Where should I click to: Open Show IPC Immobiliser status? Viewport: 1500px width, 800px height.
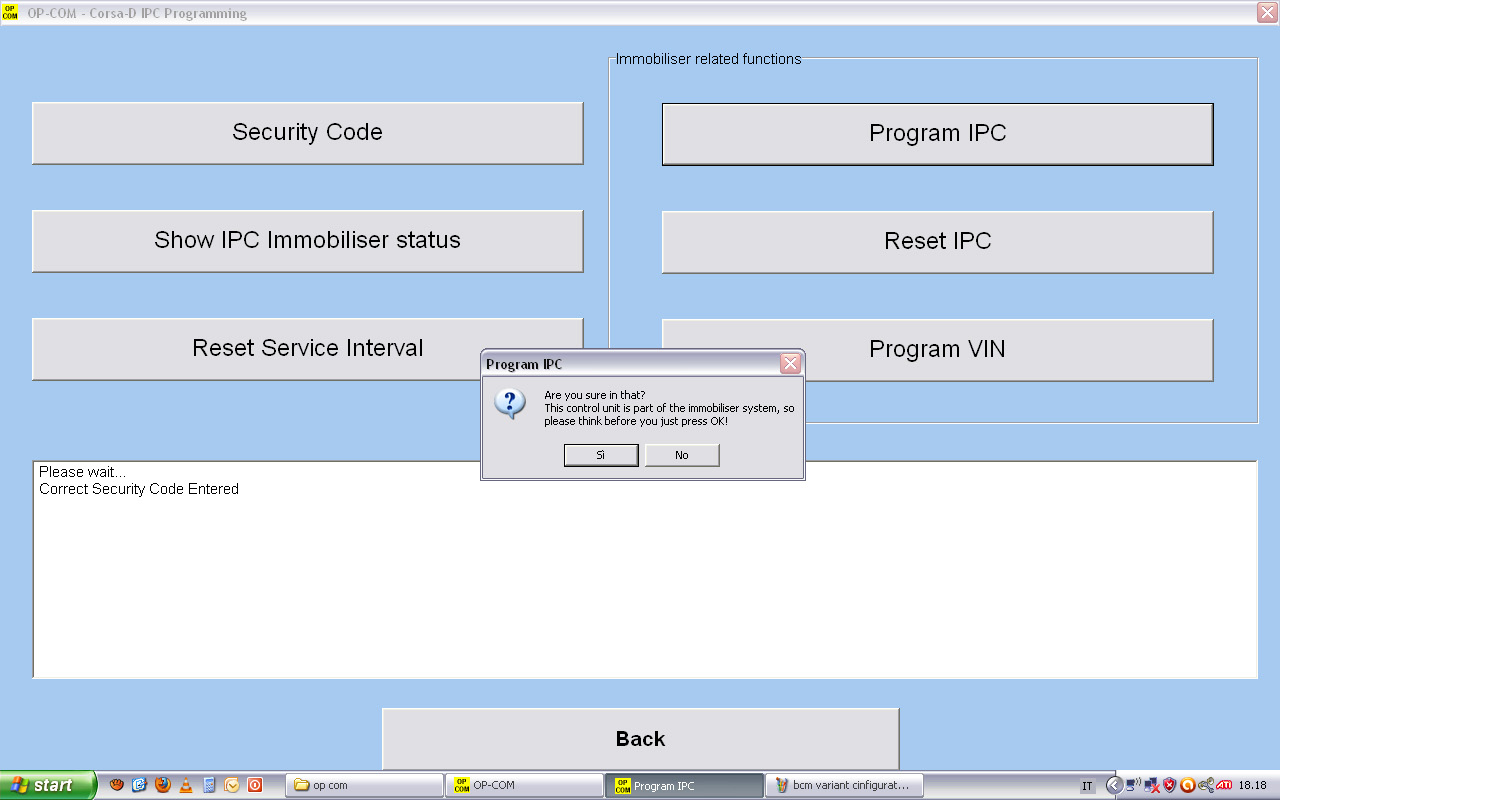coord(307,241)
